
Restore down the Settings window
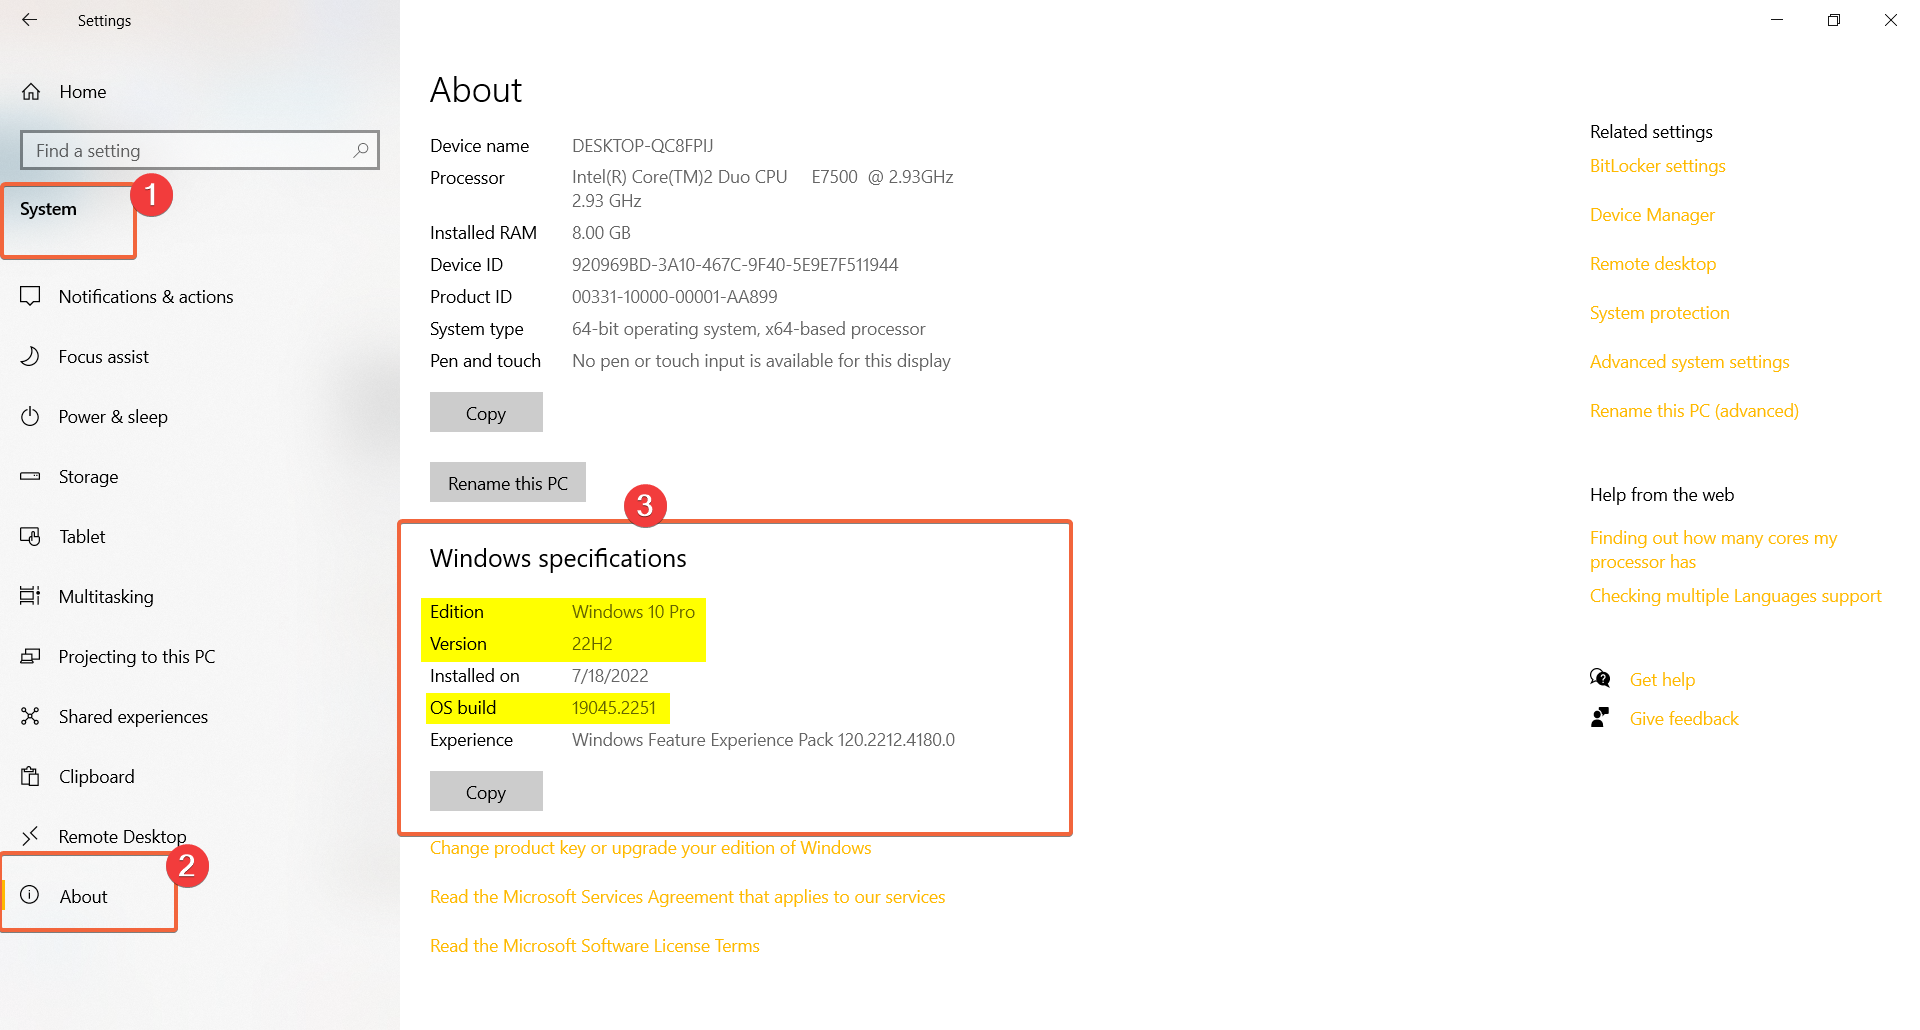(x=1834, y=20)
